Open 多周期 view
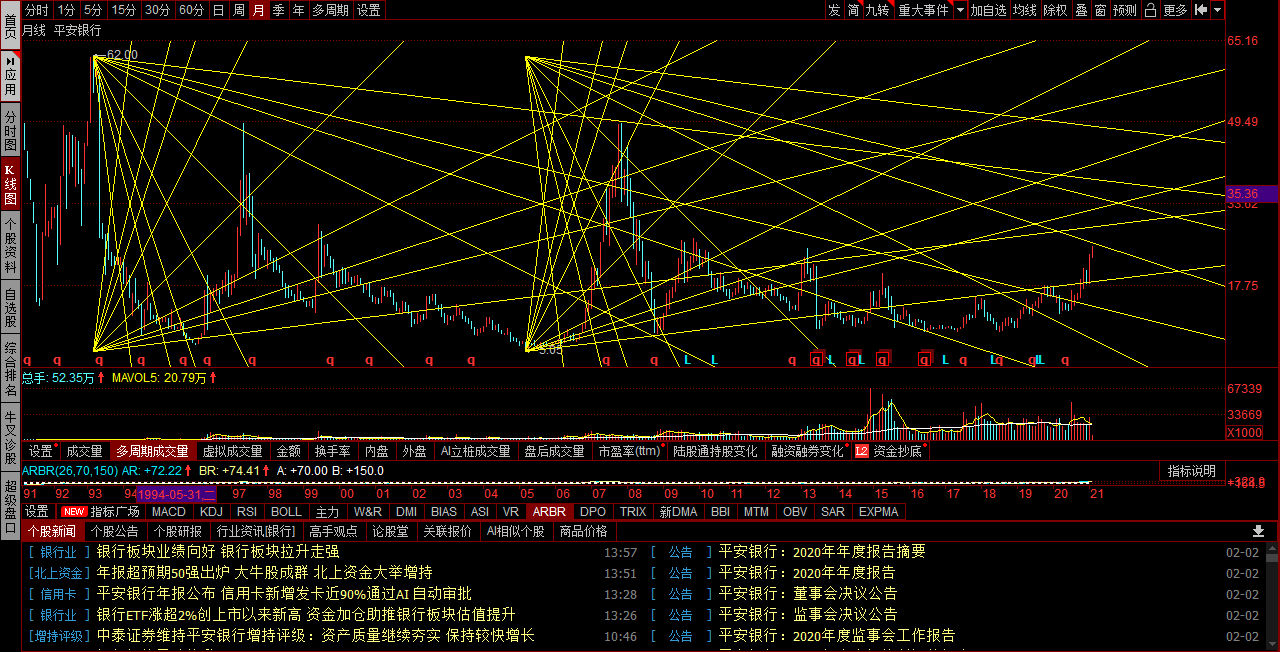 330,10
